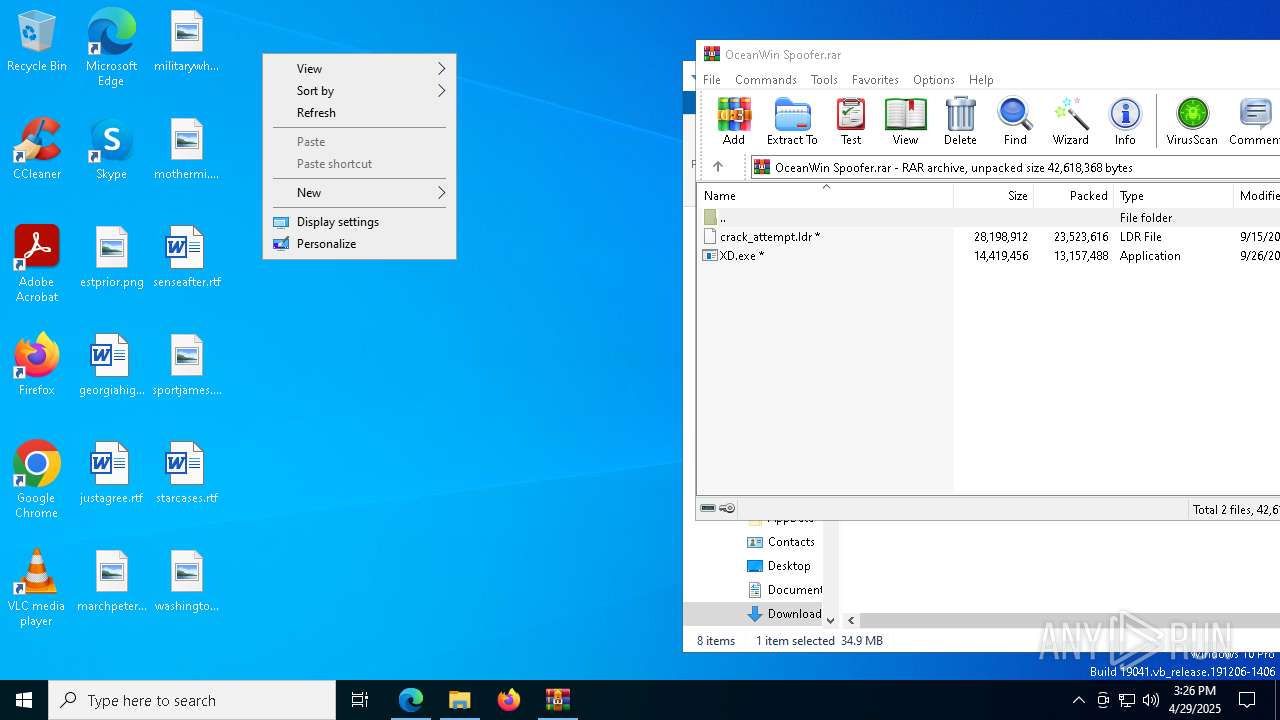Open Recycle Bin desktop icon
The image size is (1280, 720).
[37, 42]
